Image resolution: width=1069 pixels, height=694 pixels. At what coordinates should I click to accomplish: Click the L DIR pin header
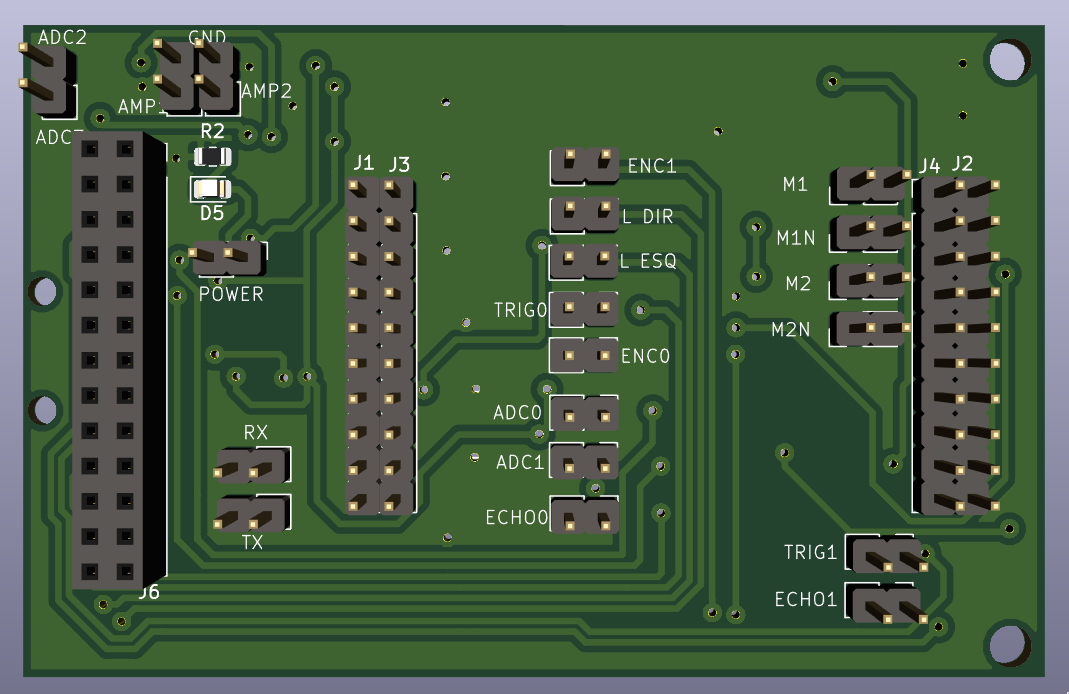point(585,214)
